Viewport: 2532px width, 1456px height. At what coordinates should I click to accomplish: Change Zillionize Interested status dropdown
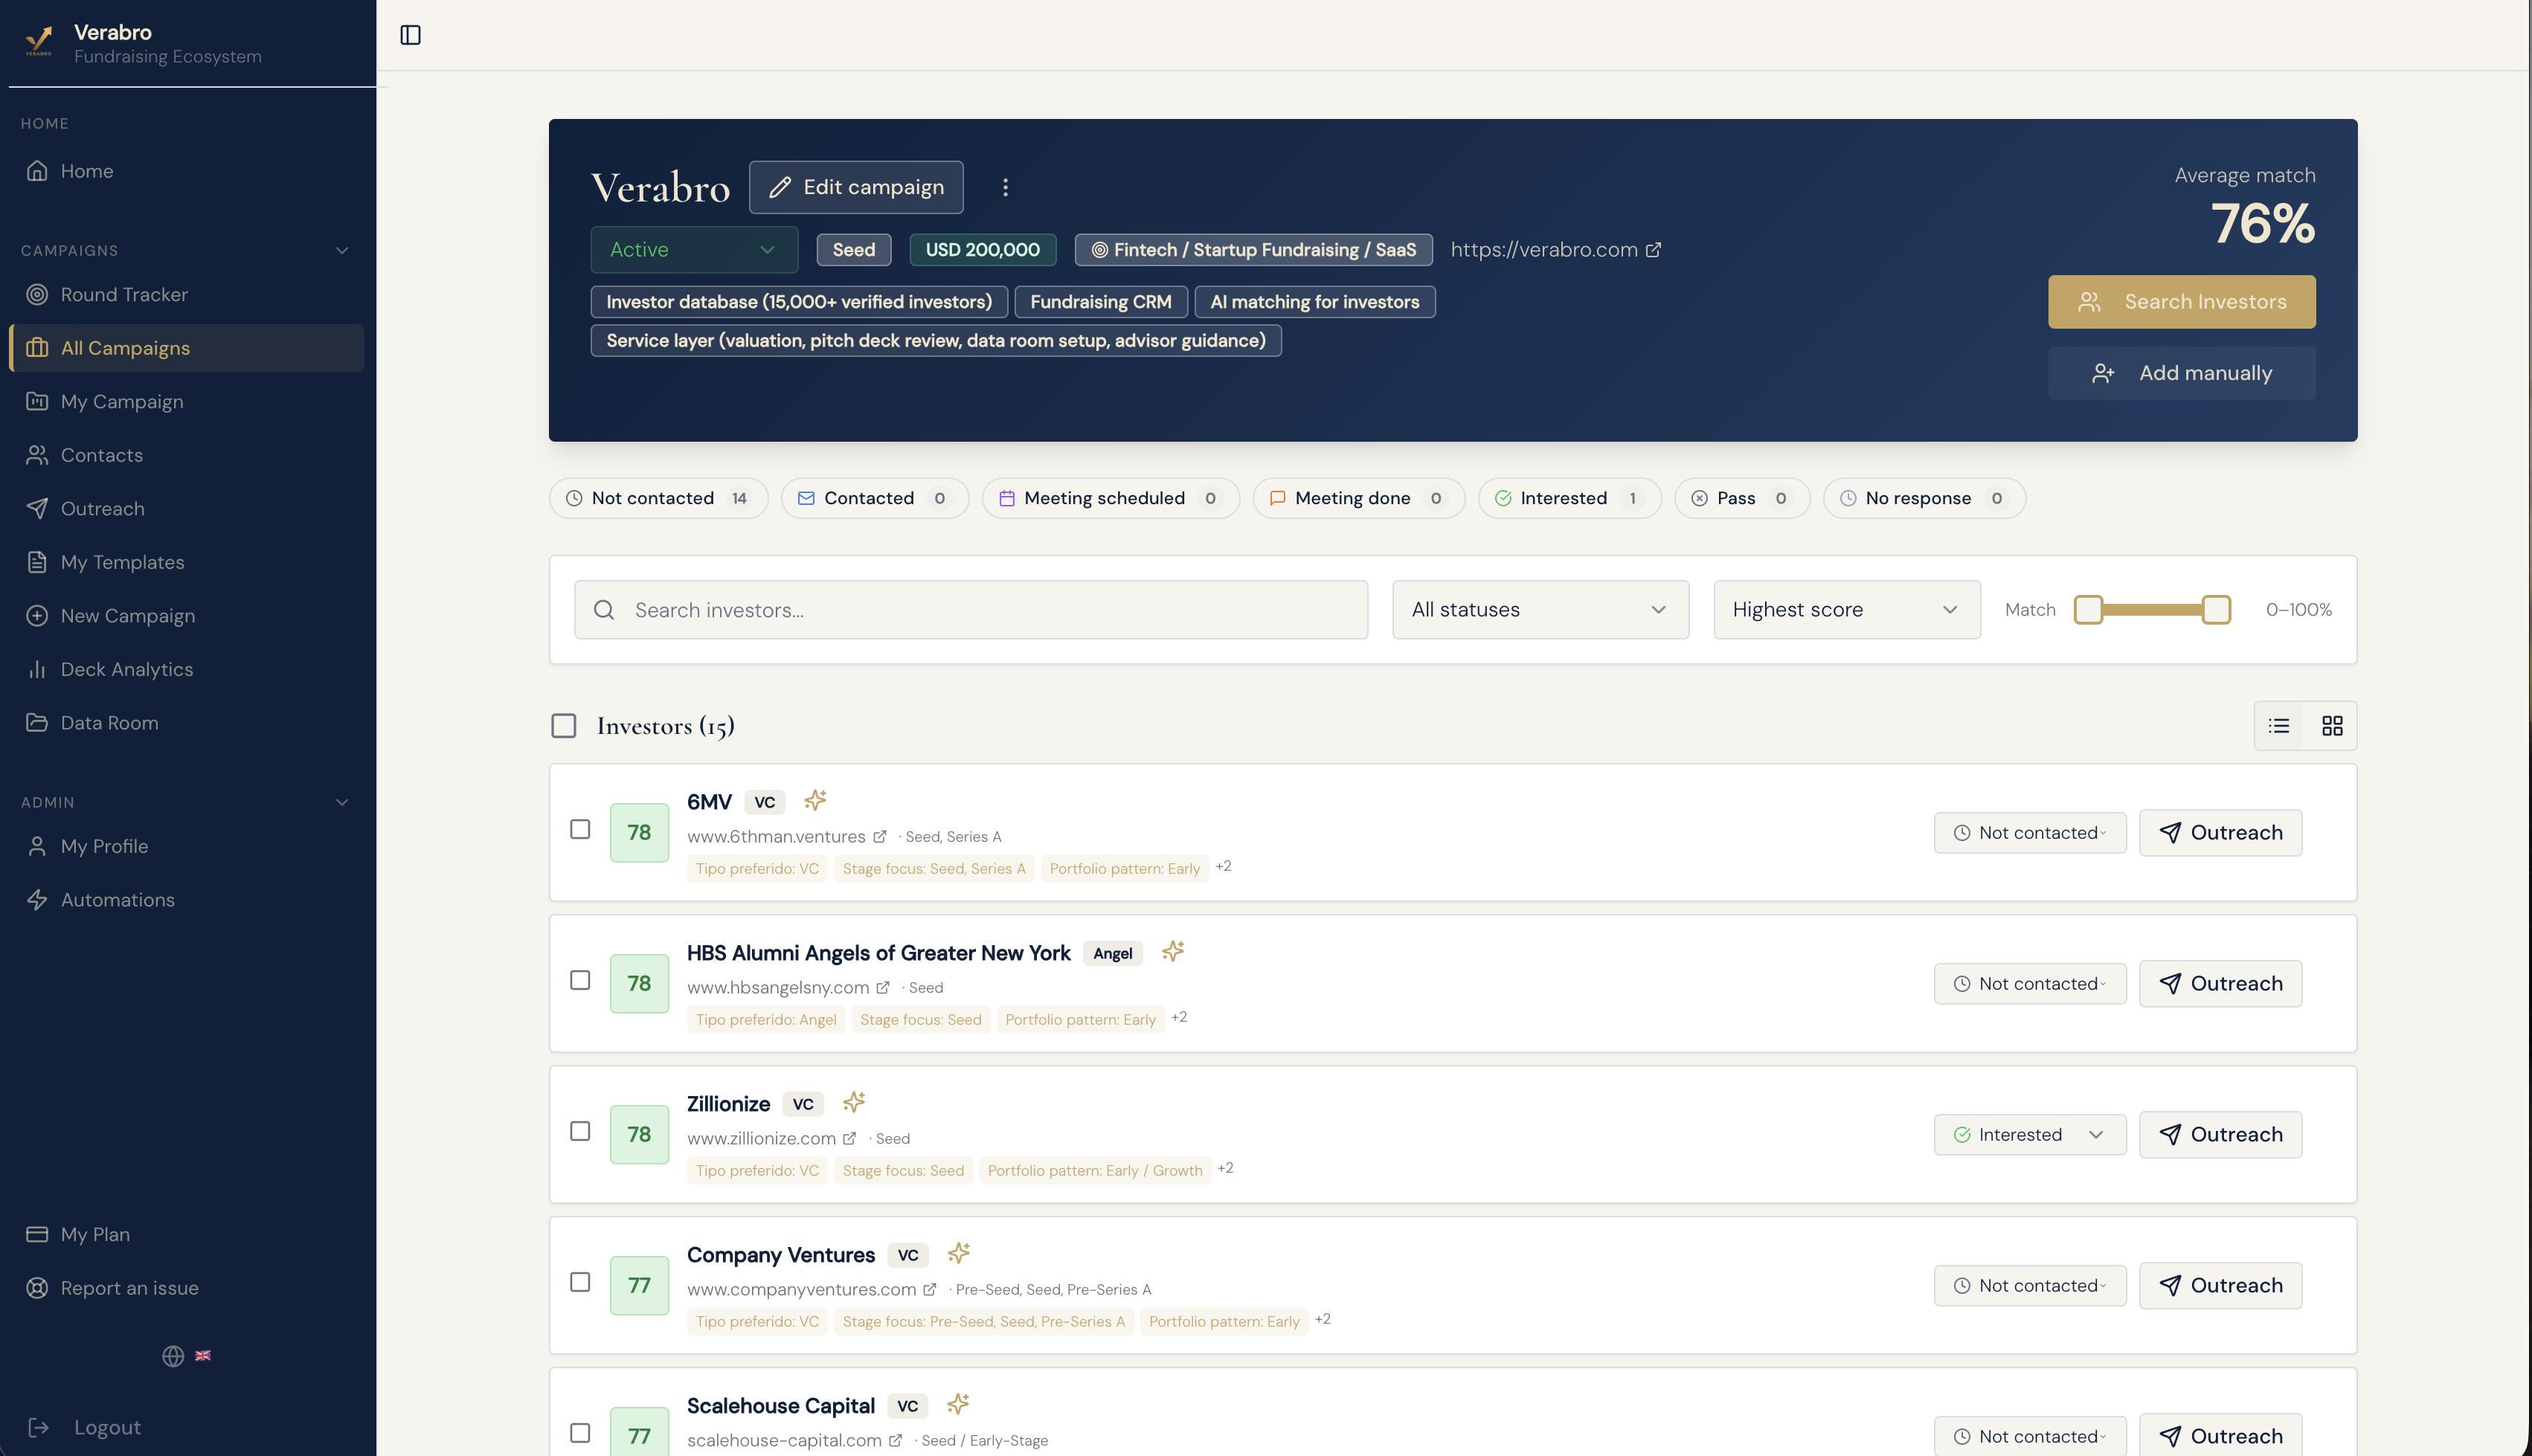click(x=2030, y=1135)
